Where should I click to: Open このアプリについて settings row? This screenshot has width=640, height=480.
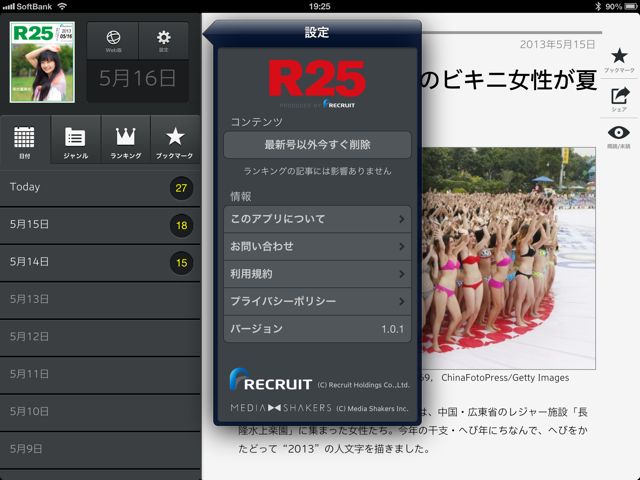[317, 219]
